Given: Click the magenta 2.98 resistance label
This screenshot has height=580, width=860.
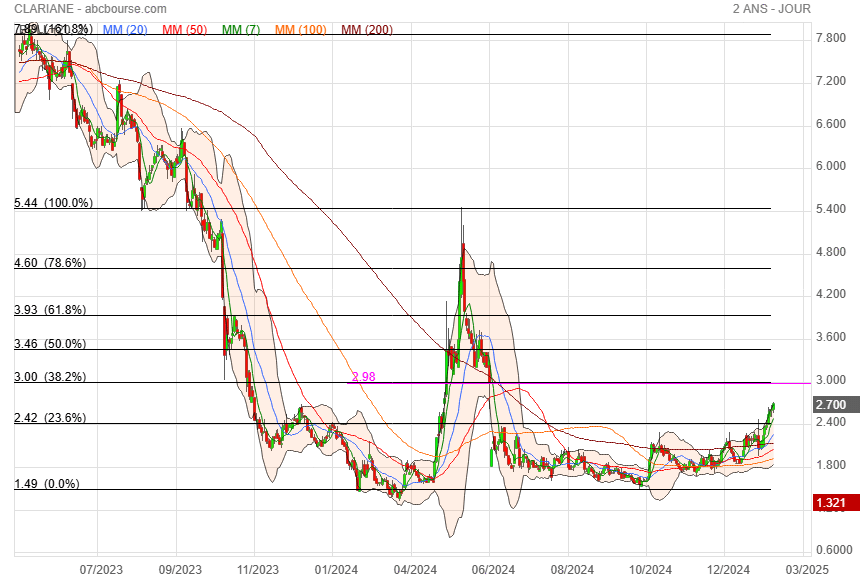Looking at the screenshot, I should pos(364,376).
